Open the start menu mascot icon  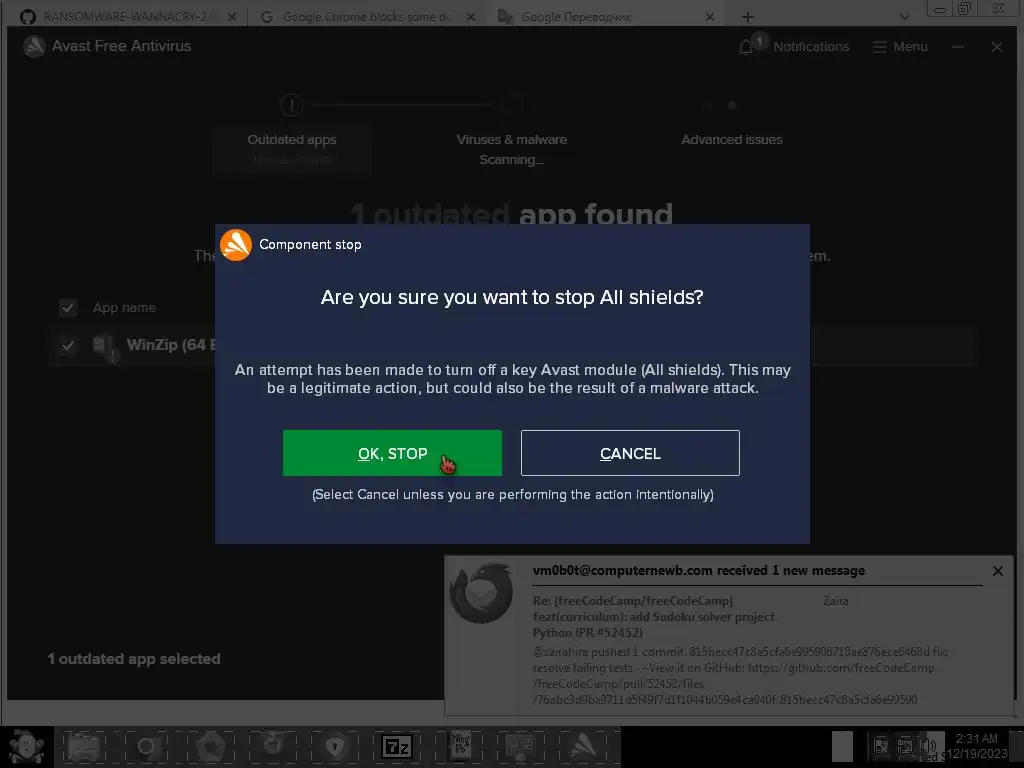pos(26,746)
